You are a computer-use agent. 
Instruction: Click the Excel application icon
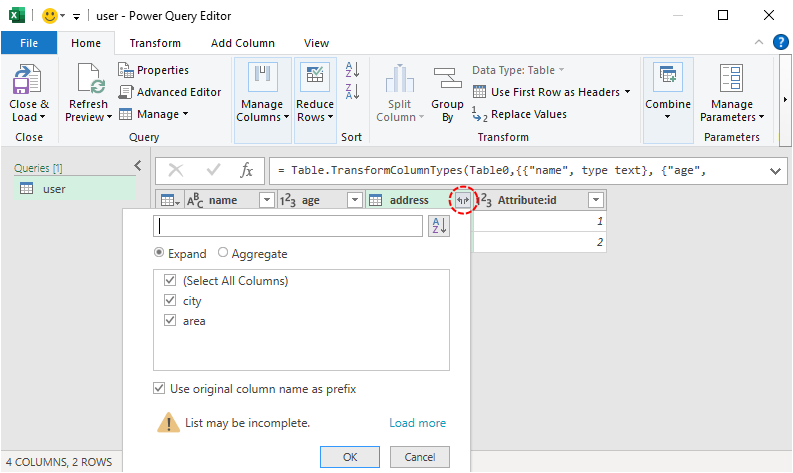point(17,15)
